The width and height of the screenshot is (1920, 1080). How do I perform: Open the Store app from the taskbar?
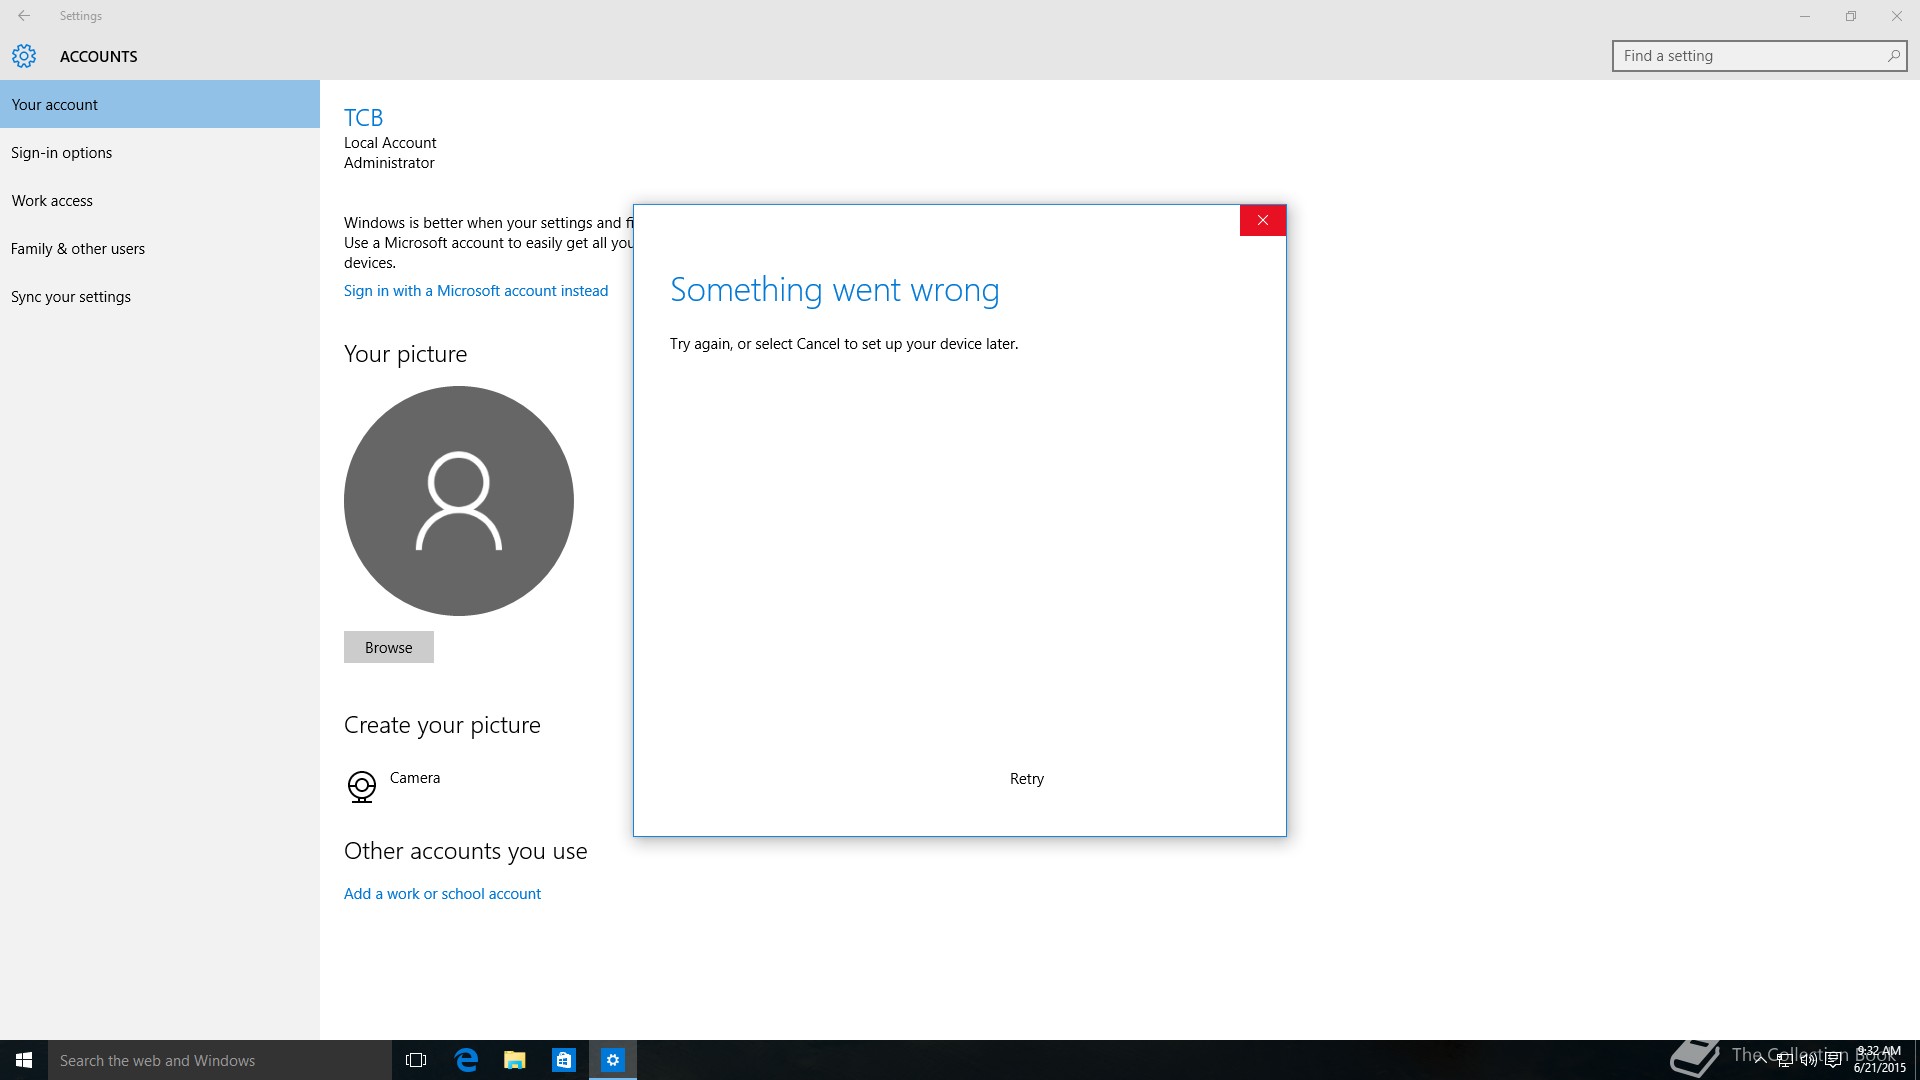tap(564, 1060)
